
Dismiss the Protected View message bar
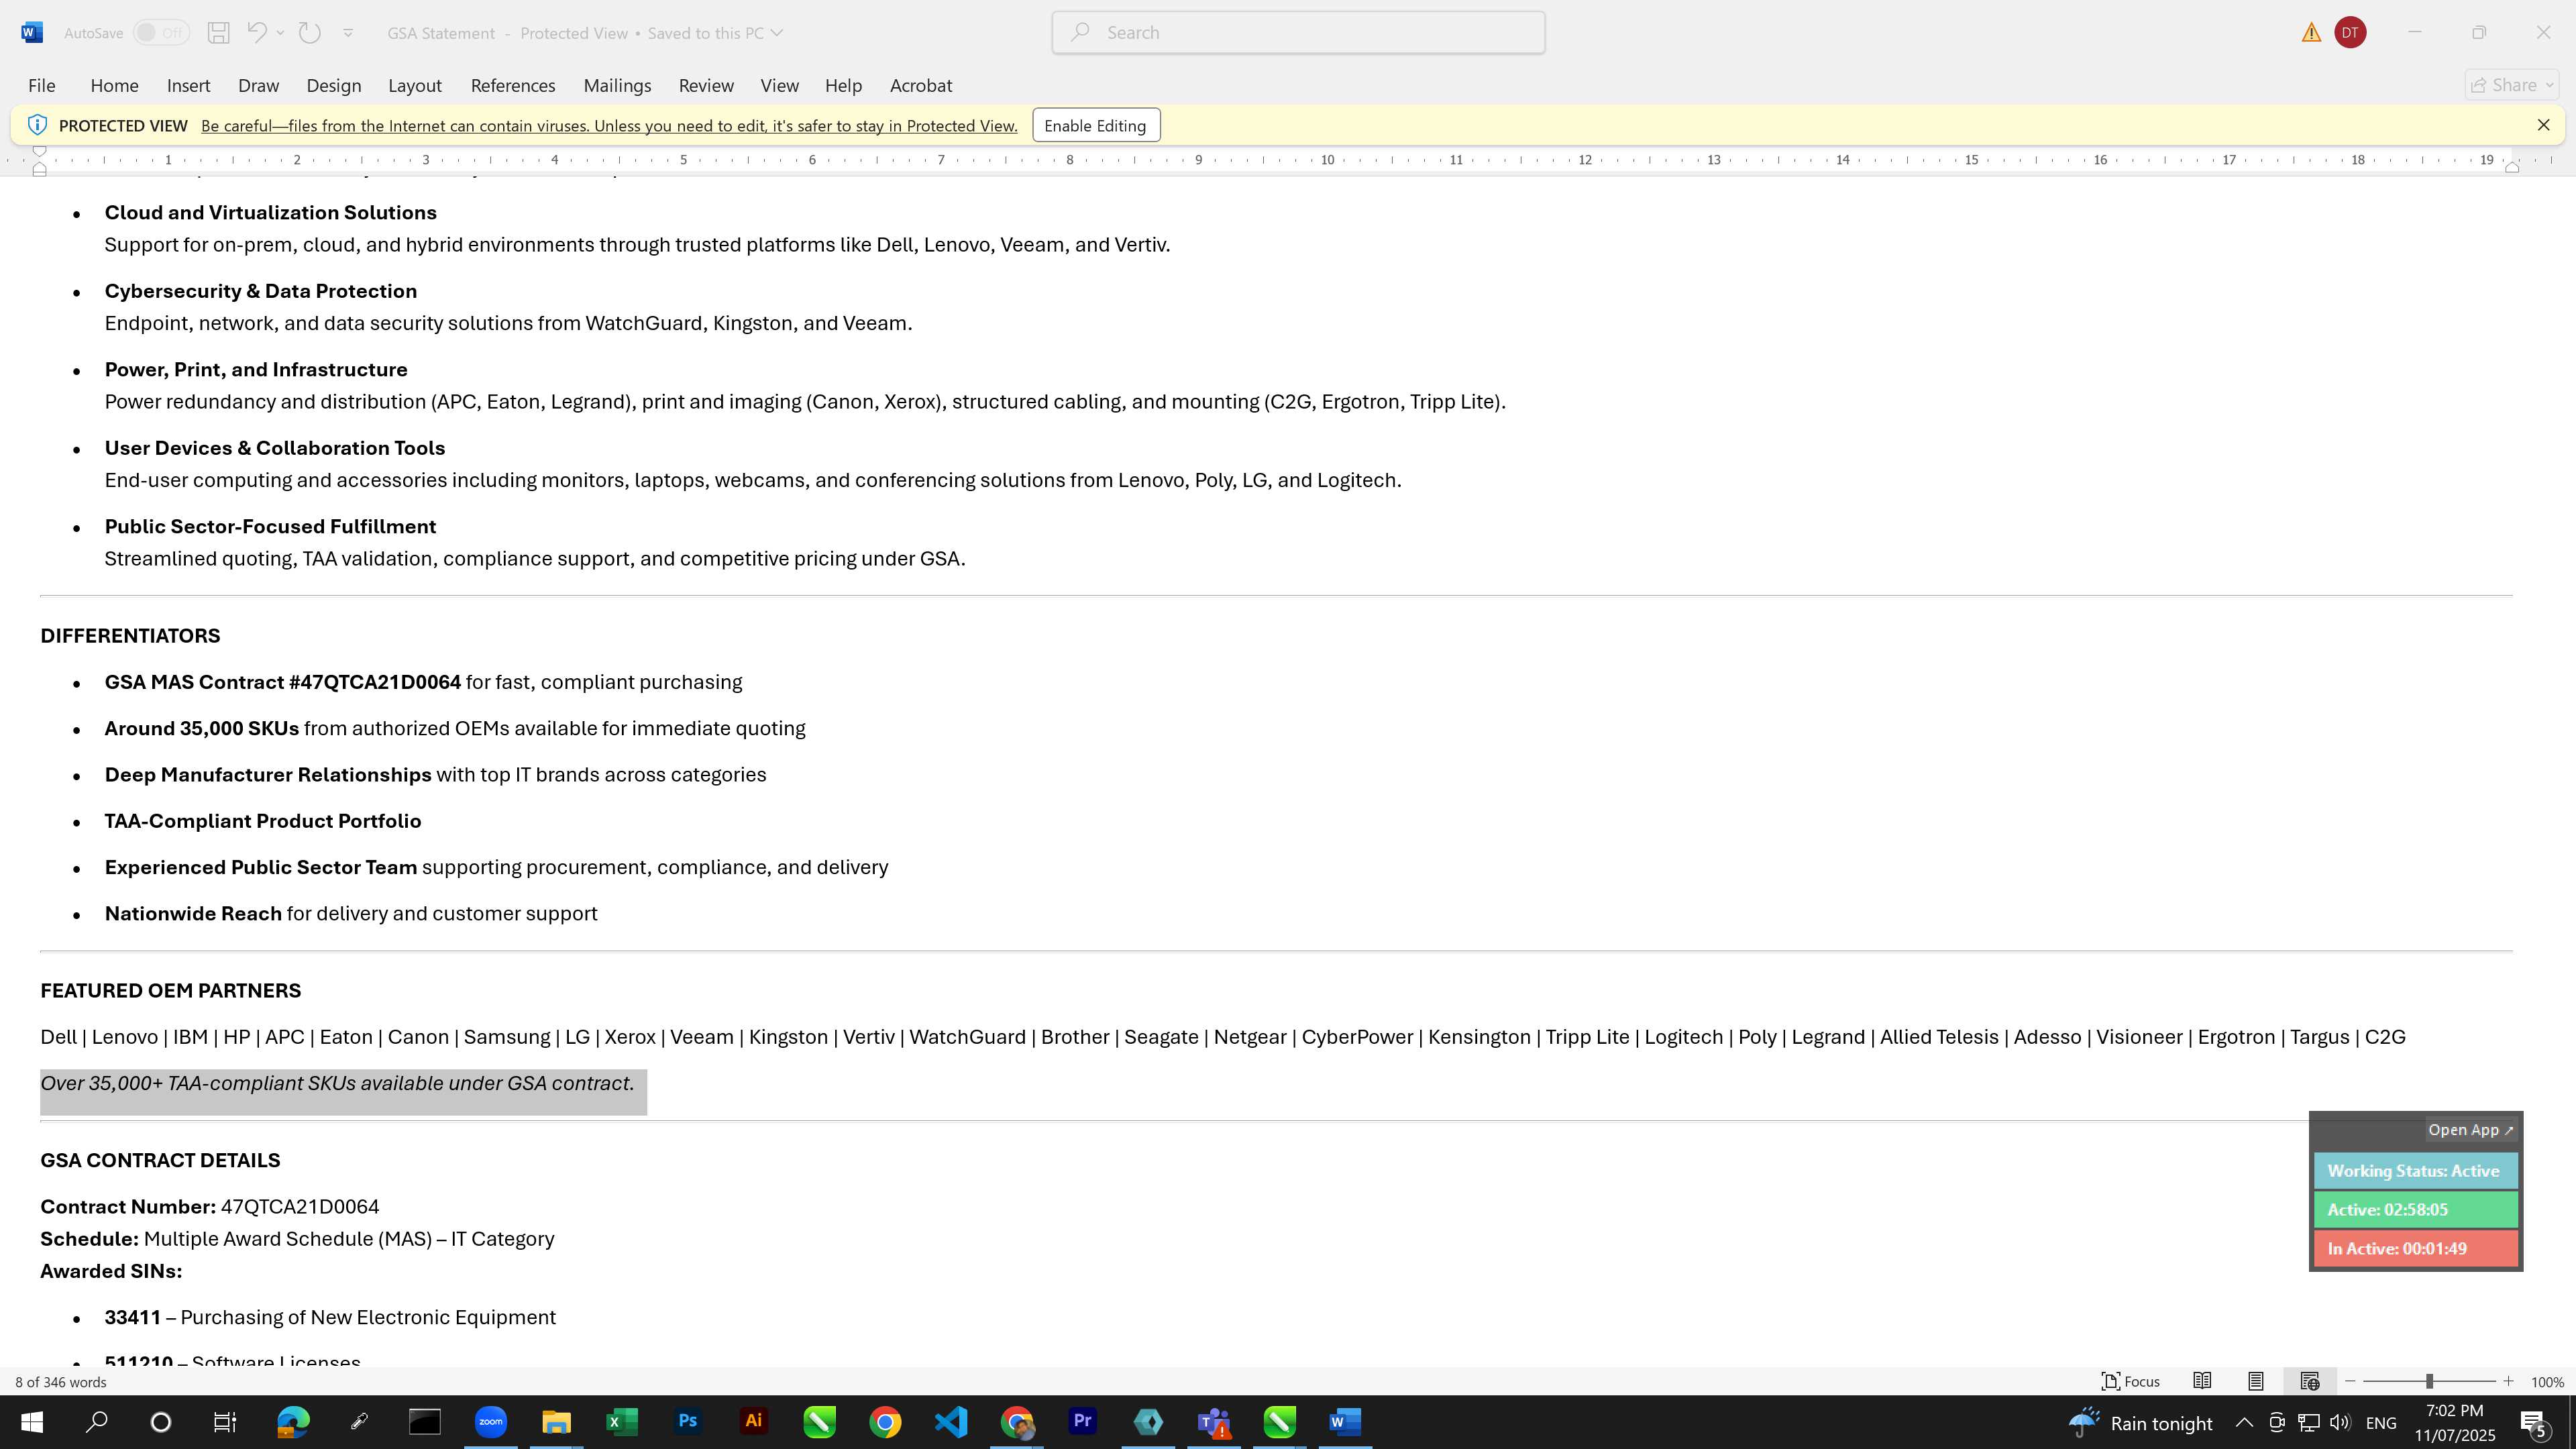(2543, 125)
